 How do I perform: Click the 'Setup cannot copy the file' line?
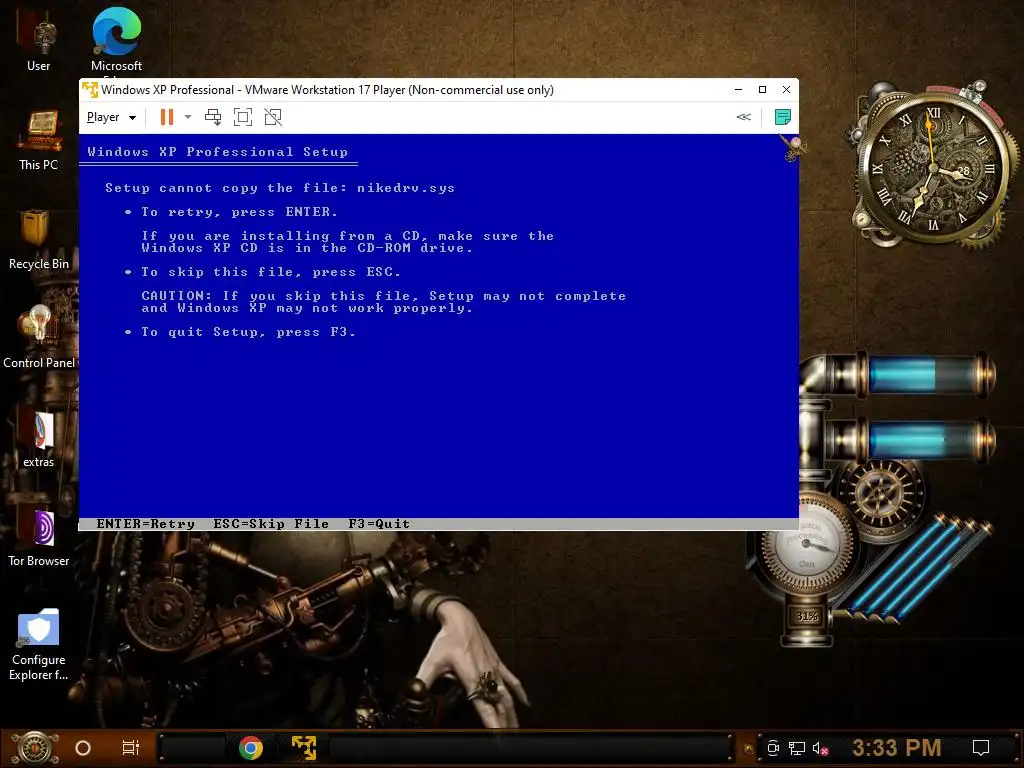[x=280, y=188]
